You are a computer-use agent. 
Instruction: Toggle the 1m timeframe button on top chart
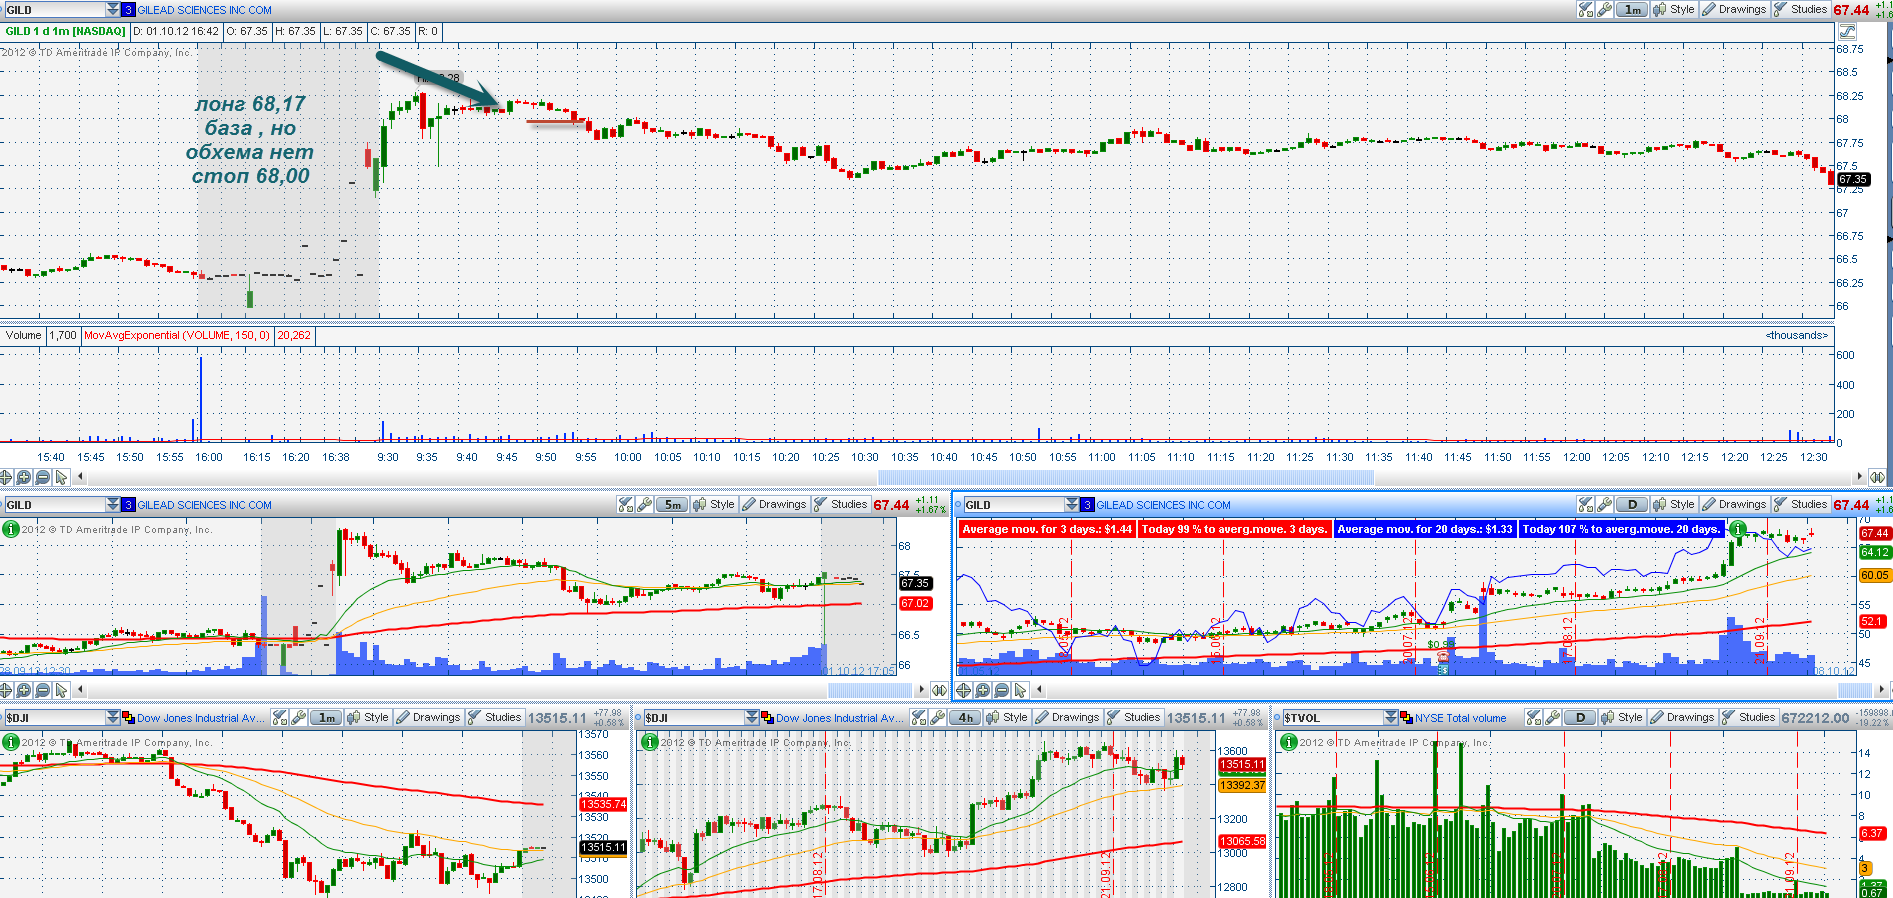1632,9
